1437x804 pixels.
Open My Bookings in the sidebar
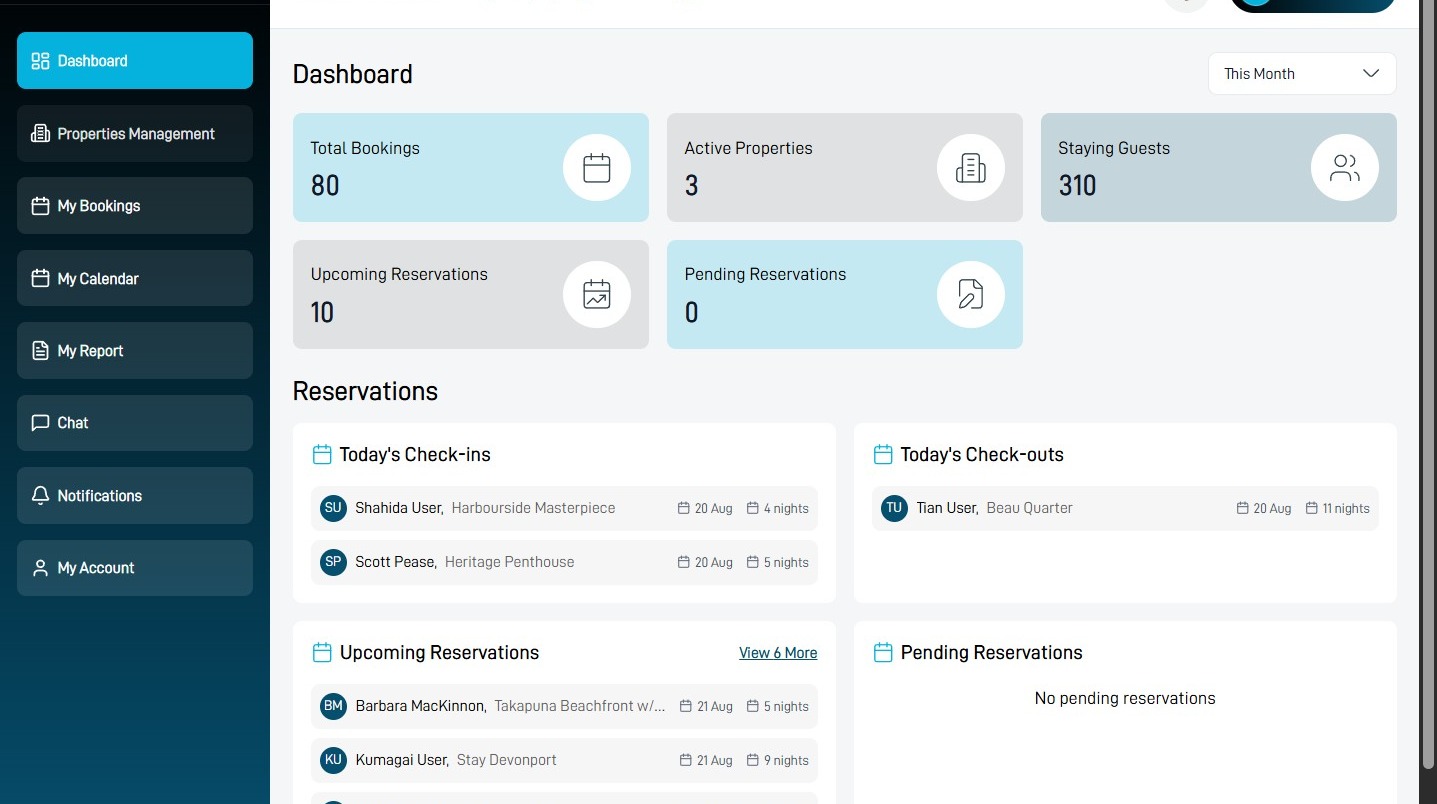(135, 206)
